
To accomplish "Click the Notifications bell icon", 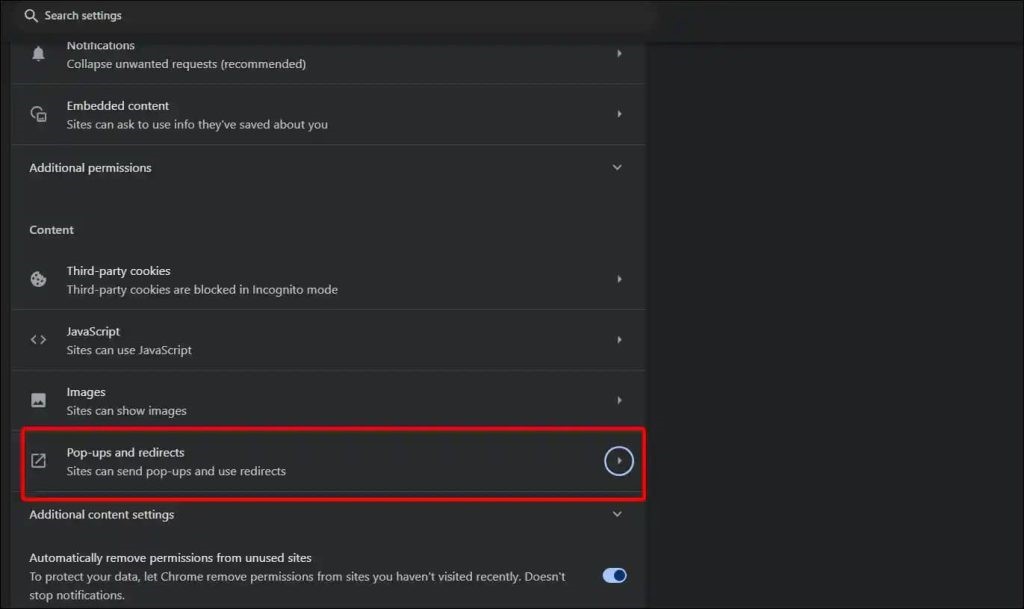I will [x=38, y=54].
